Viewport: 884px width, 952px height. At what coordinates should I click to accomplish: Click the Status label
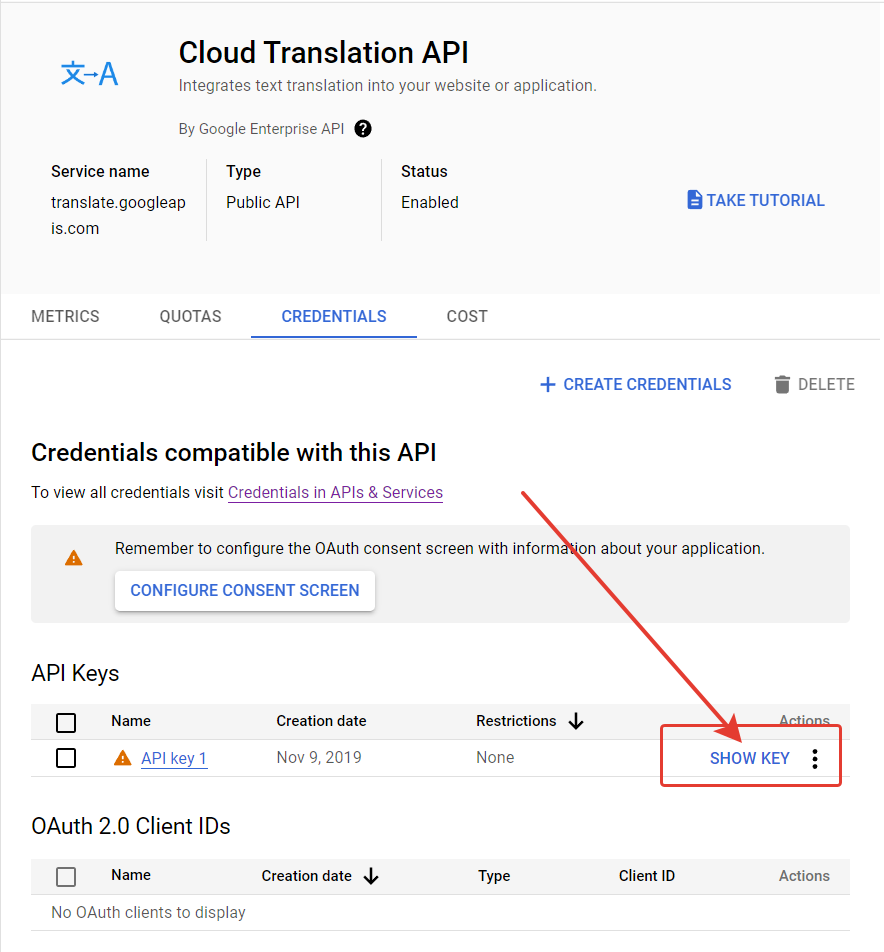(x=424, y=171)
